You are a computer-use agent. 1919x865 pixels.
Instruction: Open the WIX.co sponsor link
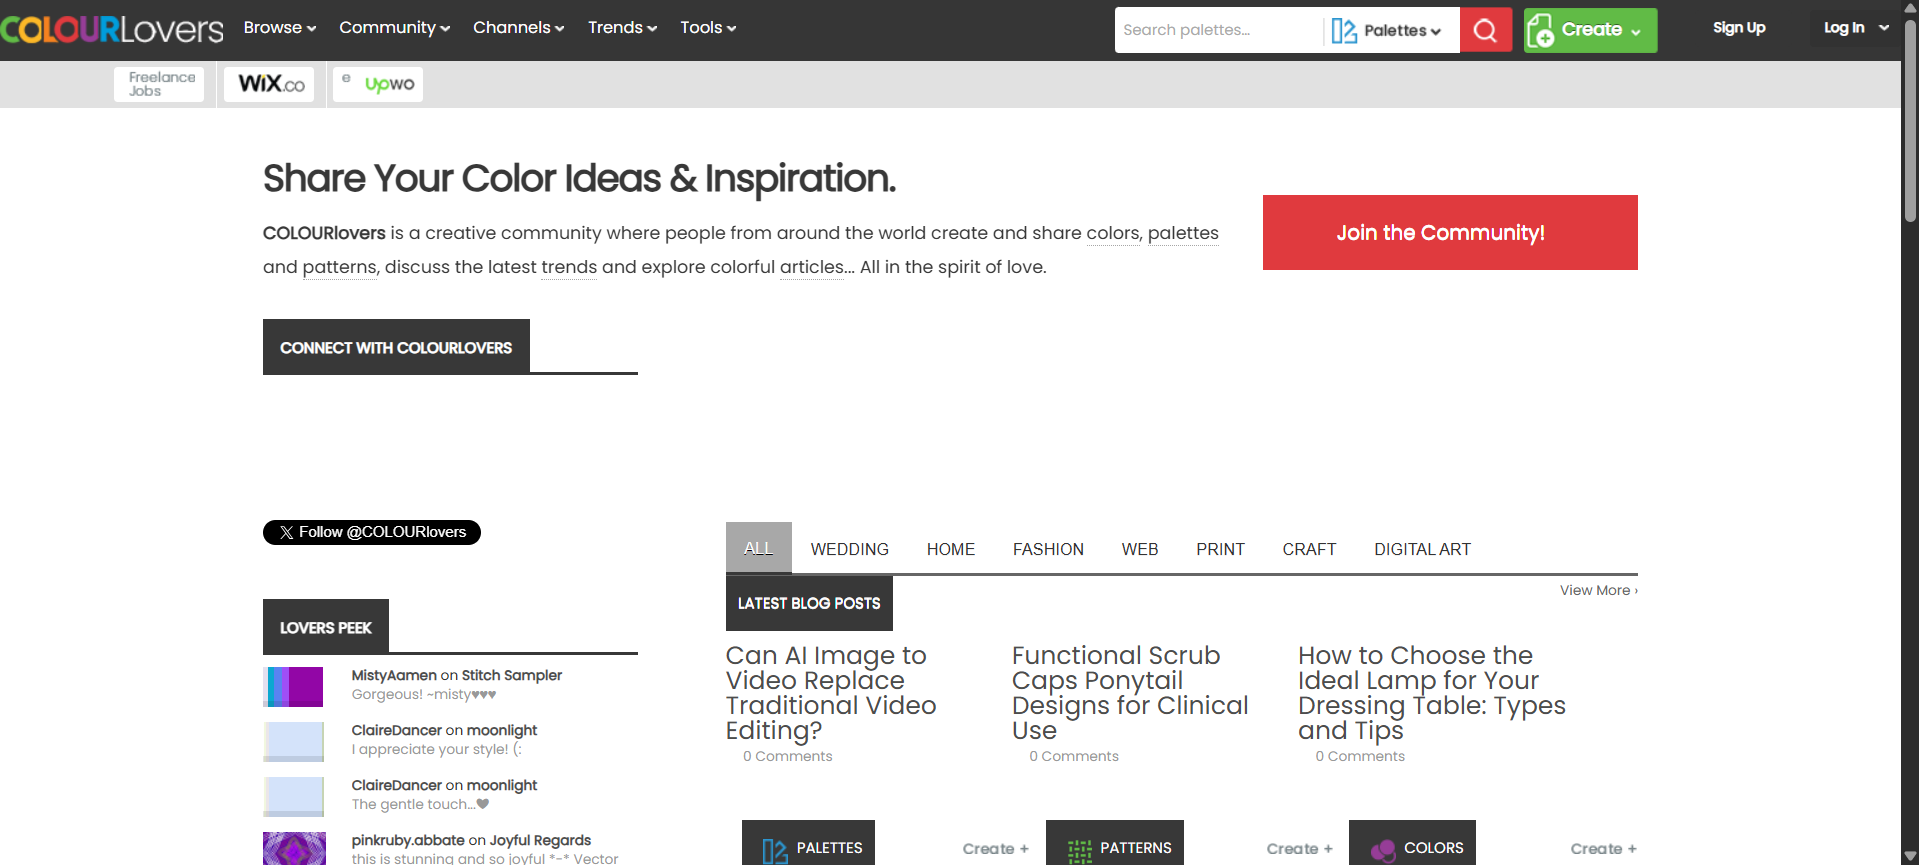[x=269, y=84]
